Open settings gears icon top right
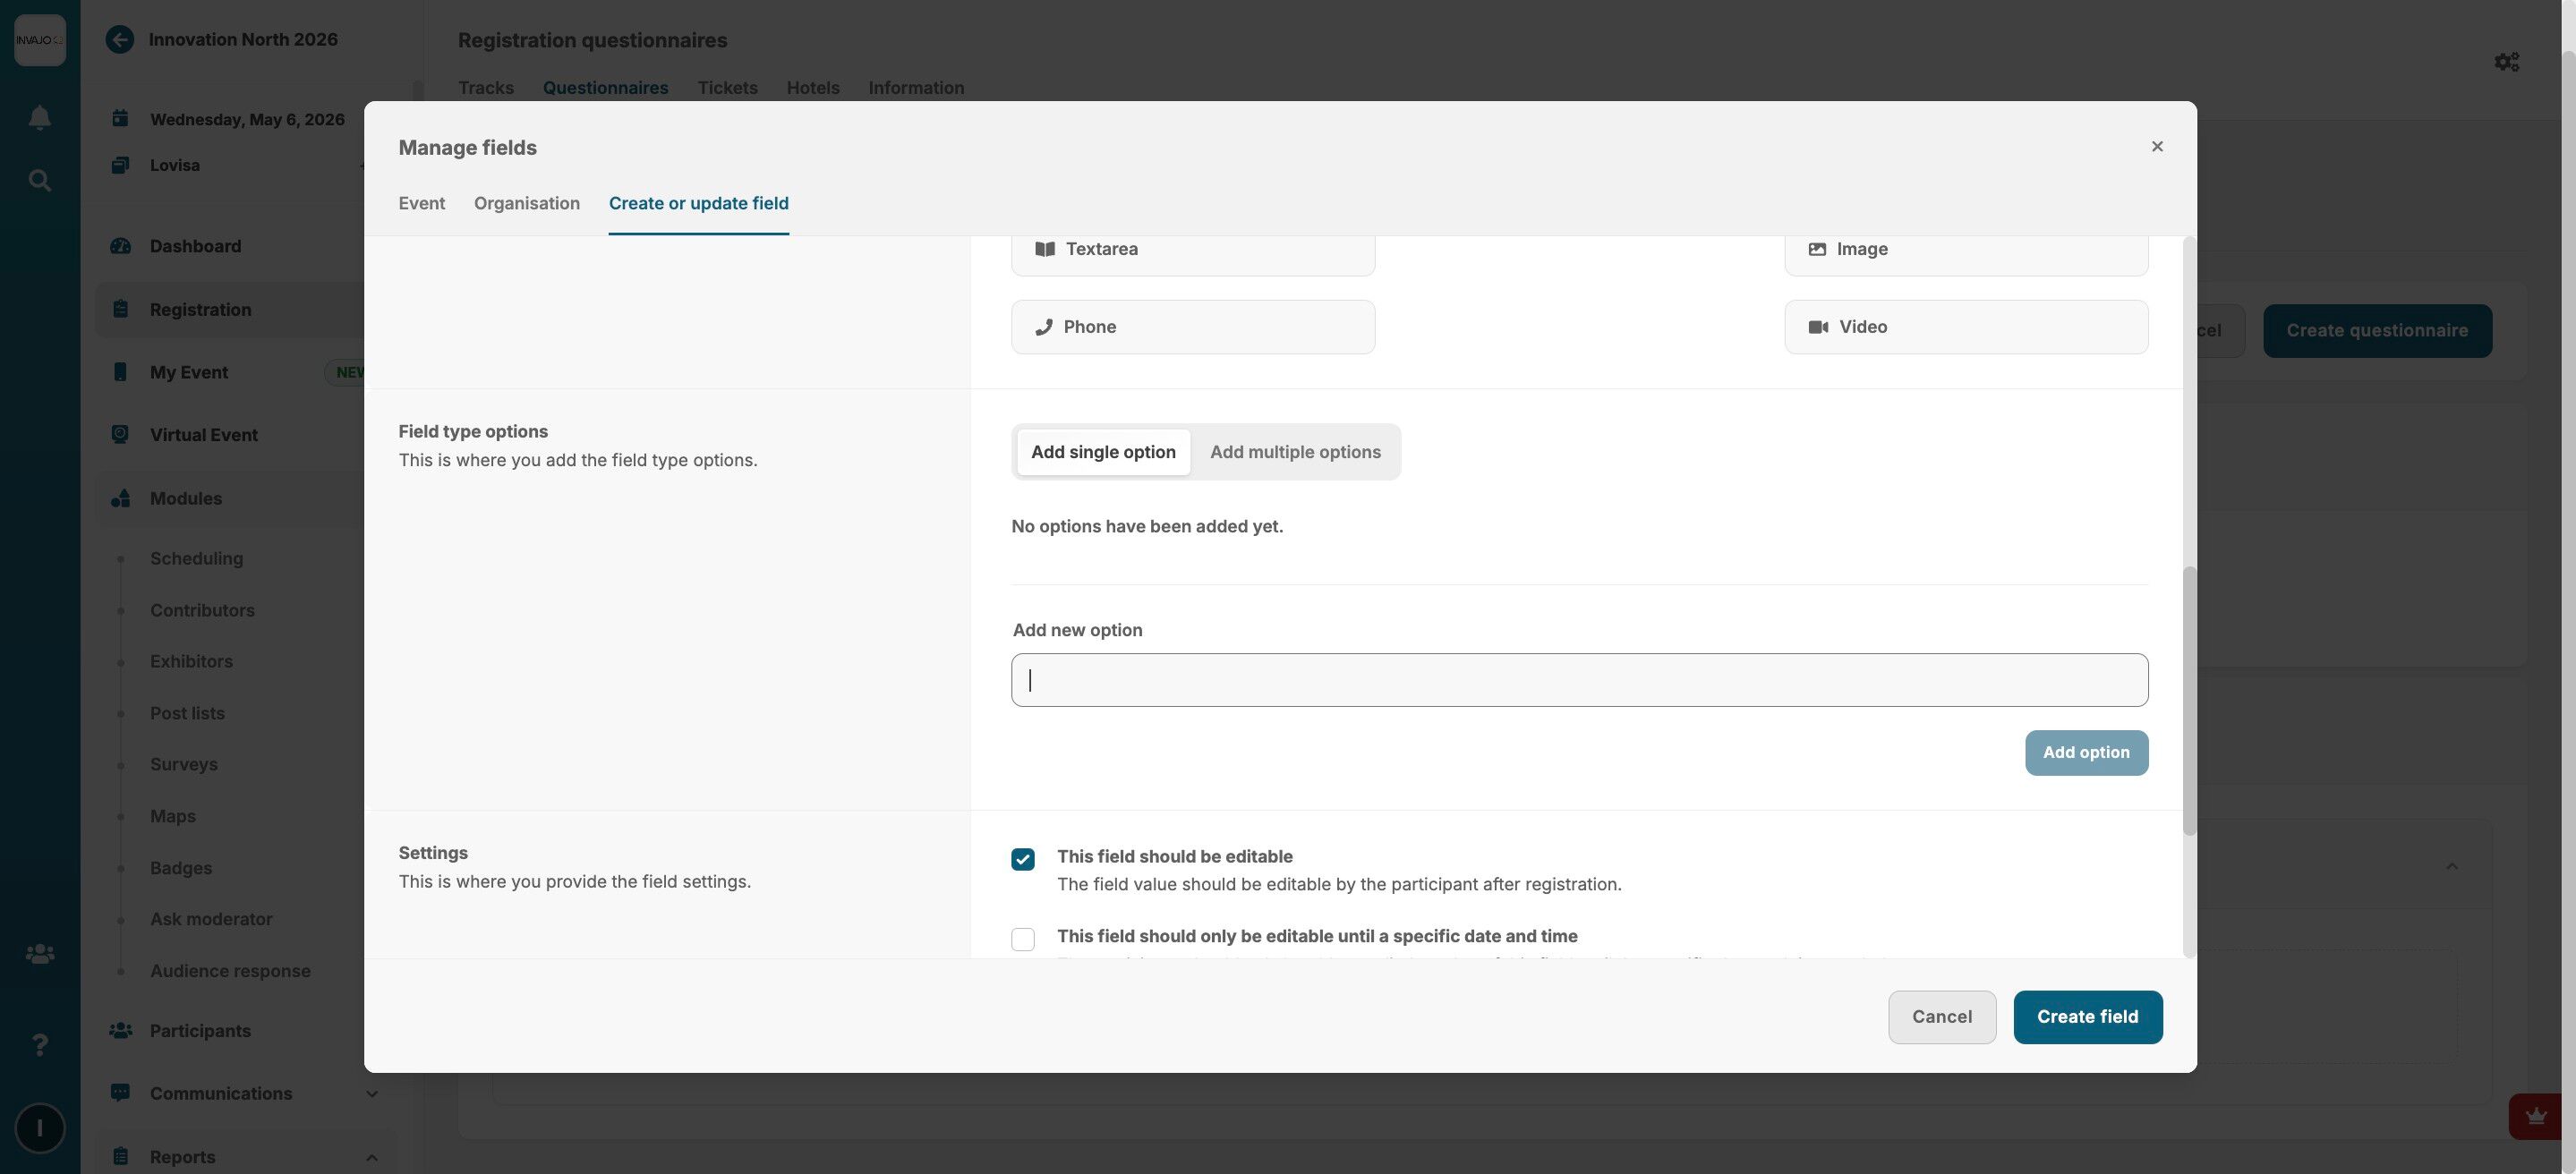The width and height of the screenshot is (2576, 1174). click(x=2505, y=62)
